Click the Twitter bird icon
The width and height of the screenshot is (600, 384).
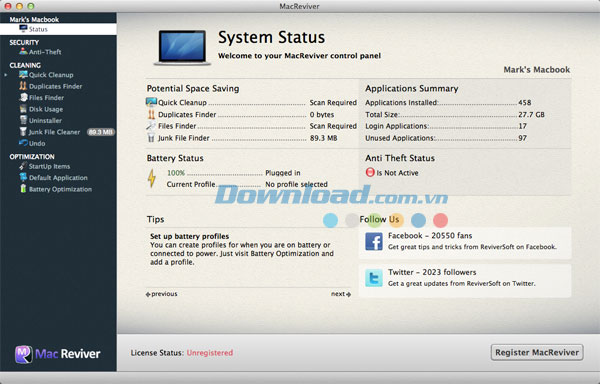point(374,278)
